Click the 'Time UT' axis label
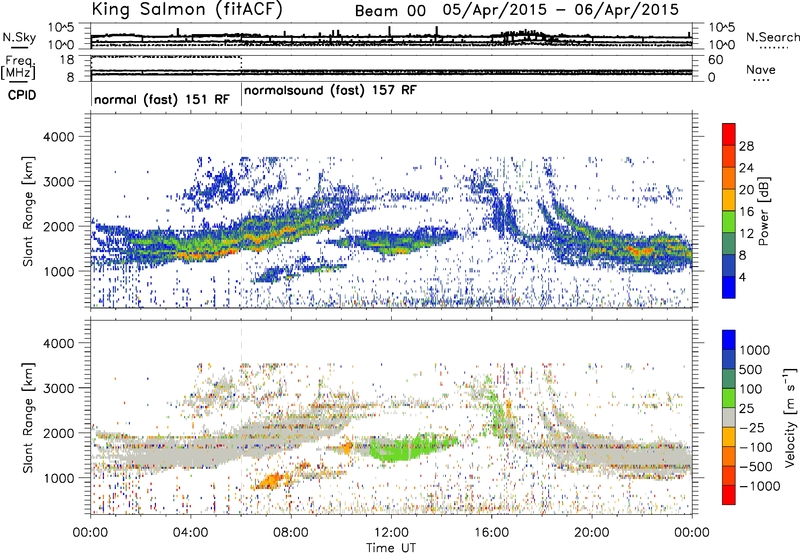This screenshot has height=554, width=800. pyautogui.click(x=391, y=548)
